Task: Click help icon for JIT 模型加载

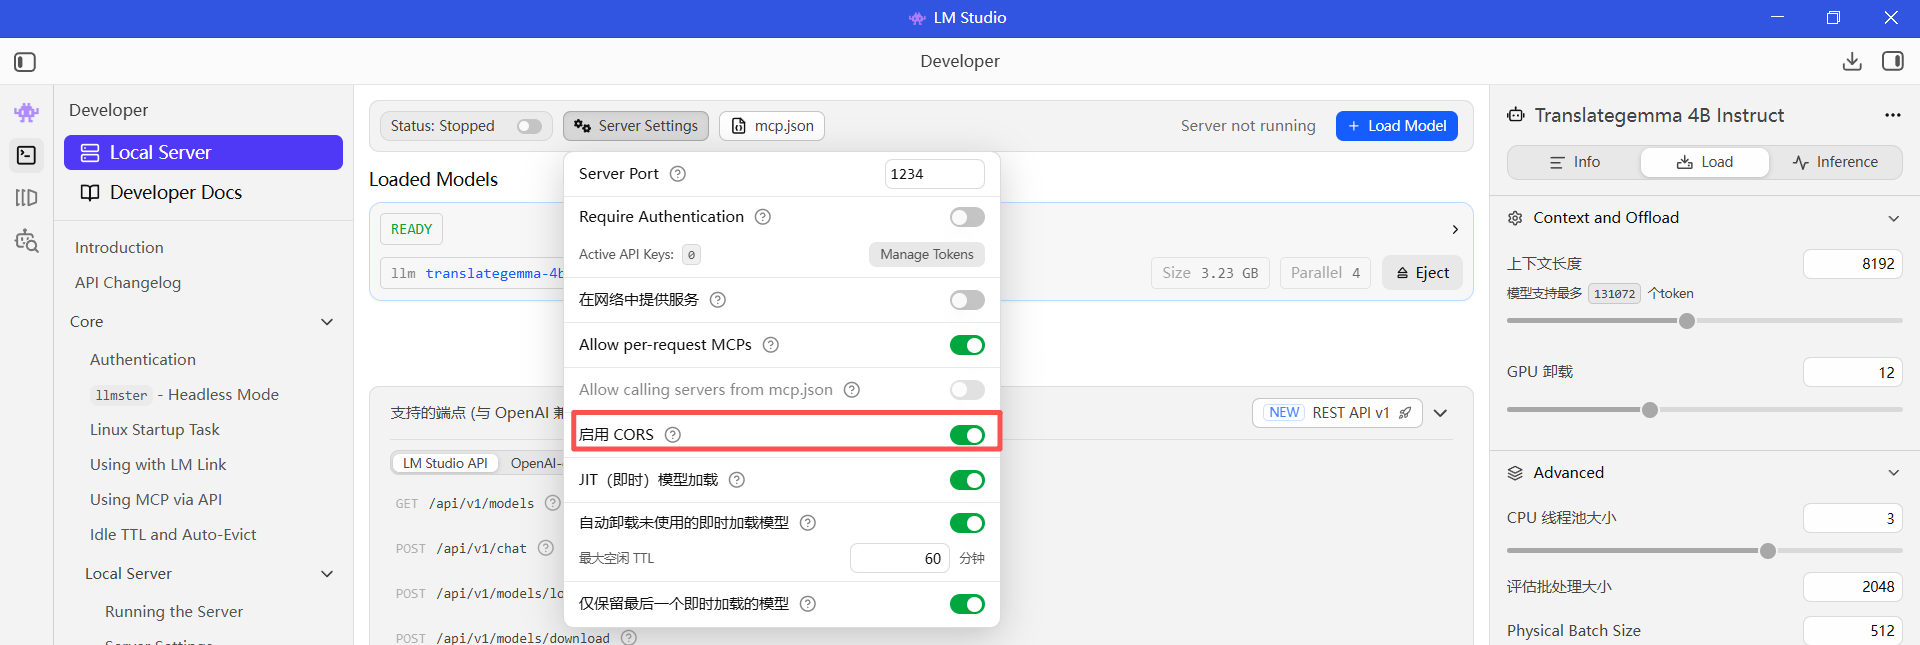Action: pyautogui.click(x=737, y=480)
